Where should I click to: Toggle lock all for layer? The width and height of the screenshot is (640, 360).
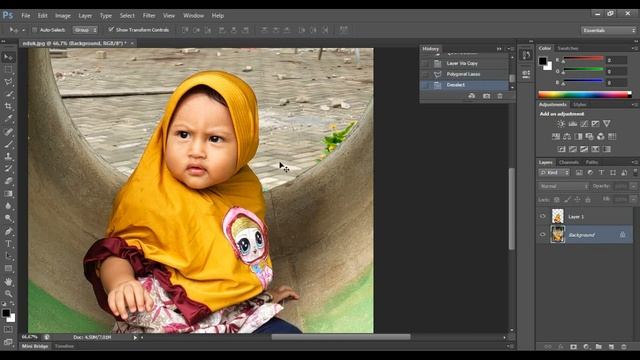point(588,200)
